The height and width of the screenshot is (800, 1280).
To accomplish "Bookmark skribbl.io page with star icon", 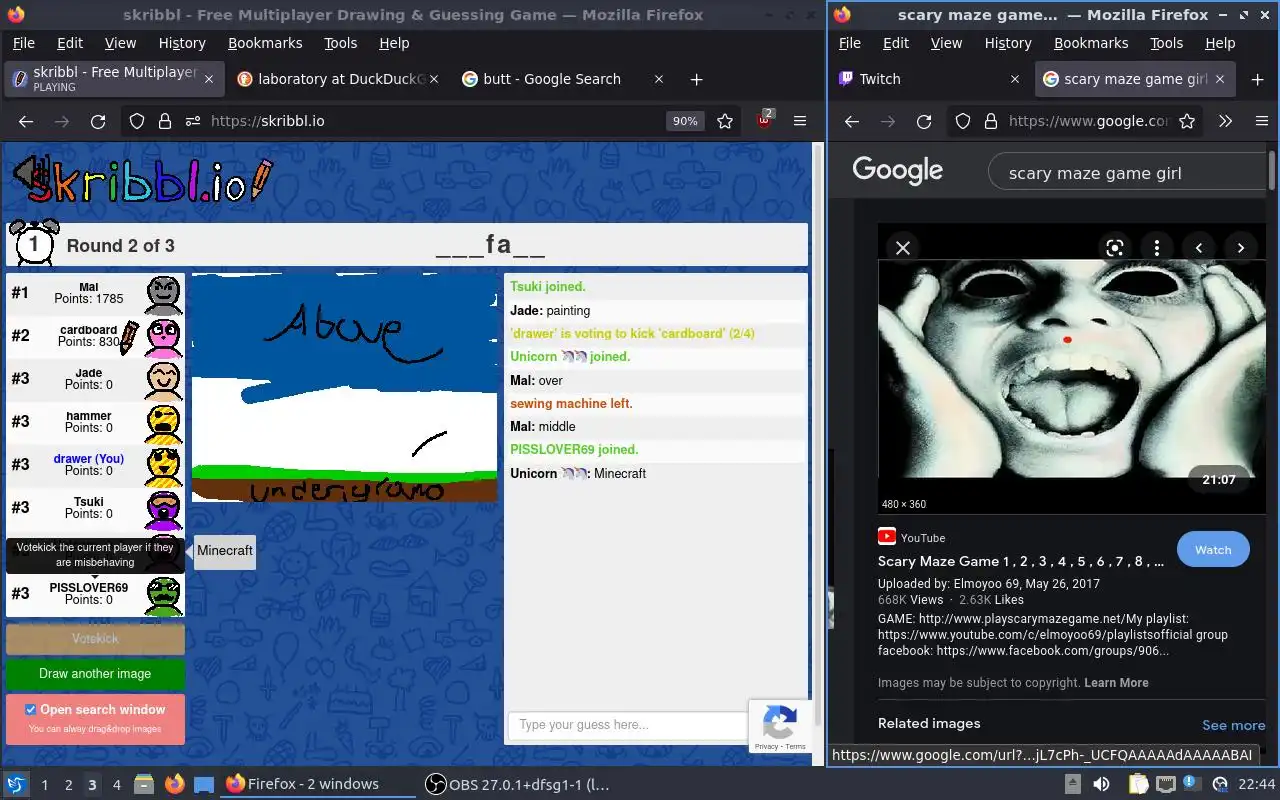I will [725, 121].
